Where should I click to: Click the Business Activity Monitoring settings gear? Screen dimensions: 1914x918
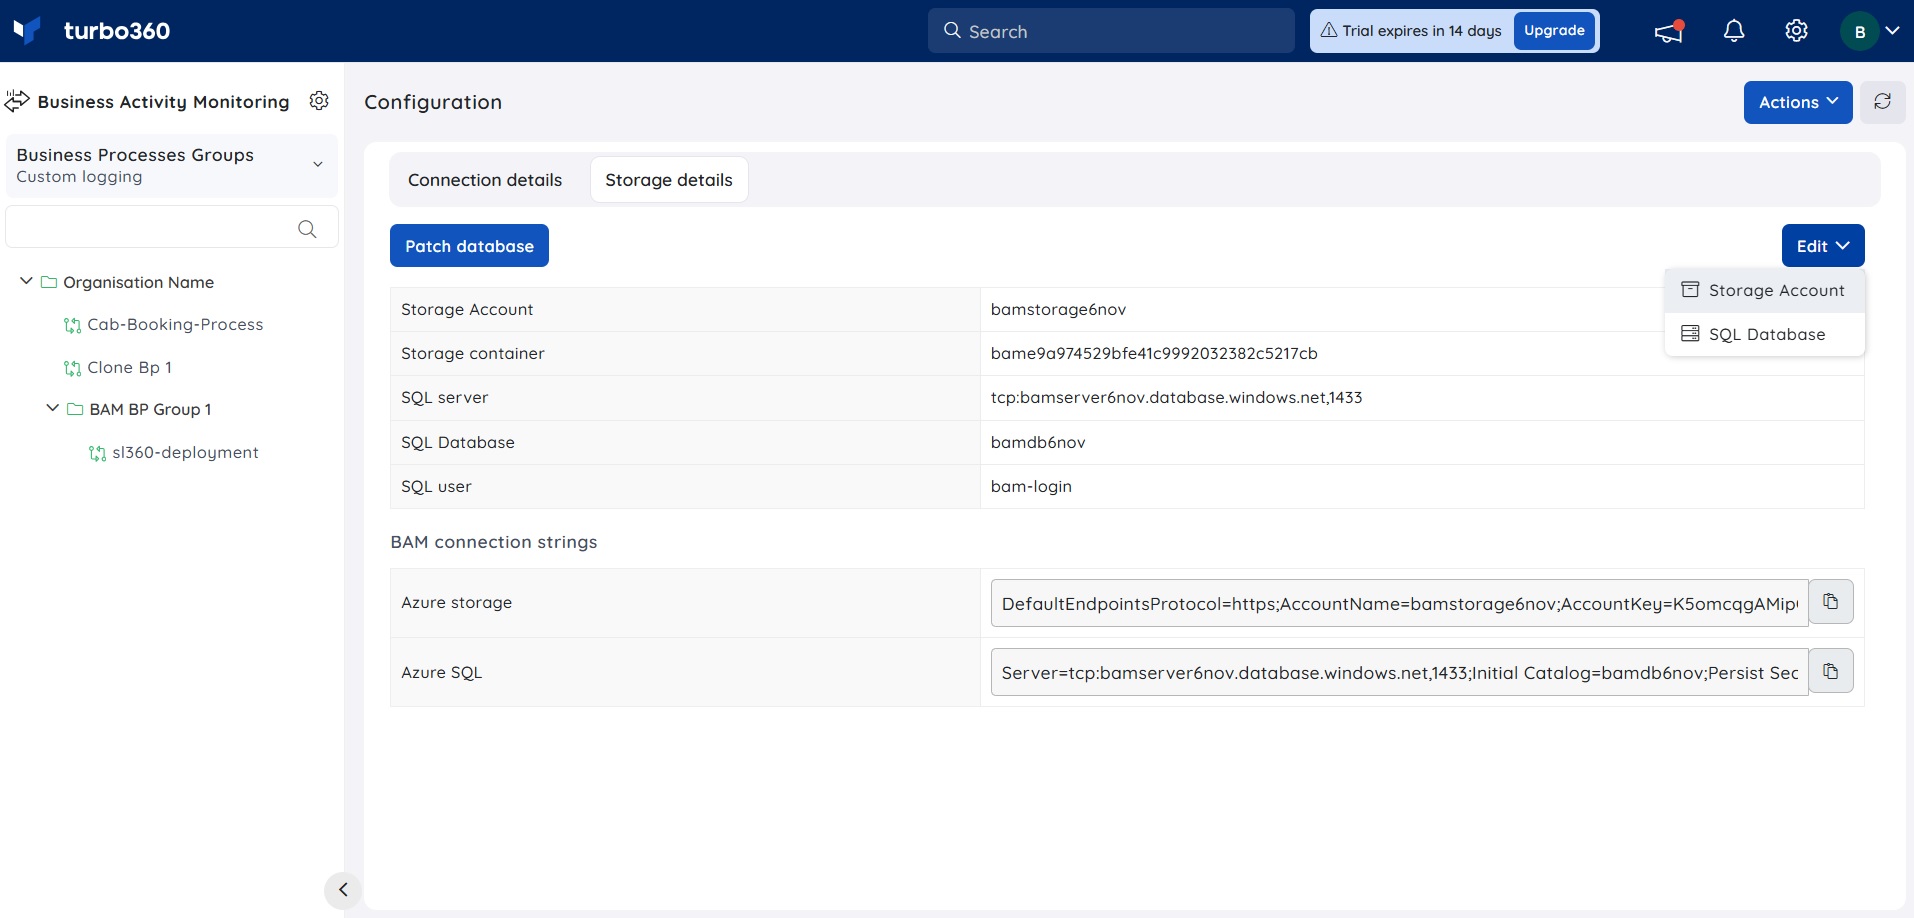319,101
